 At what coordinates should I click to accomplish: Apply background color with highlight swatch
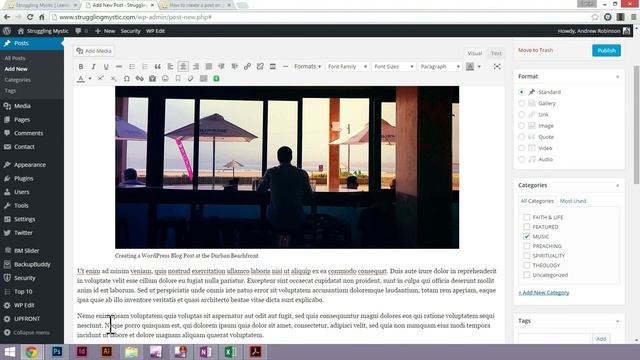pyautogui.click(x=470, y=67)
